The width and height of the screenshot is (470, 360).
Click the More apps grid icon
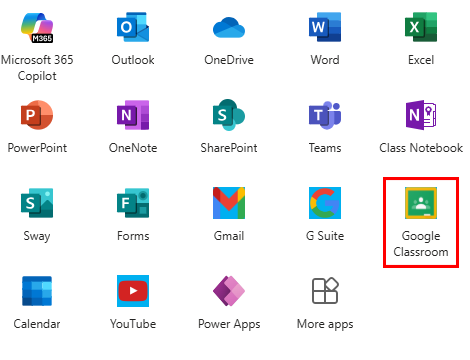pos(325,290)
